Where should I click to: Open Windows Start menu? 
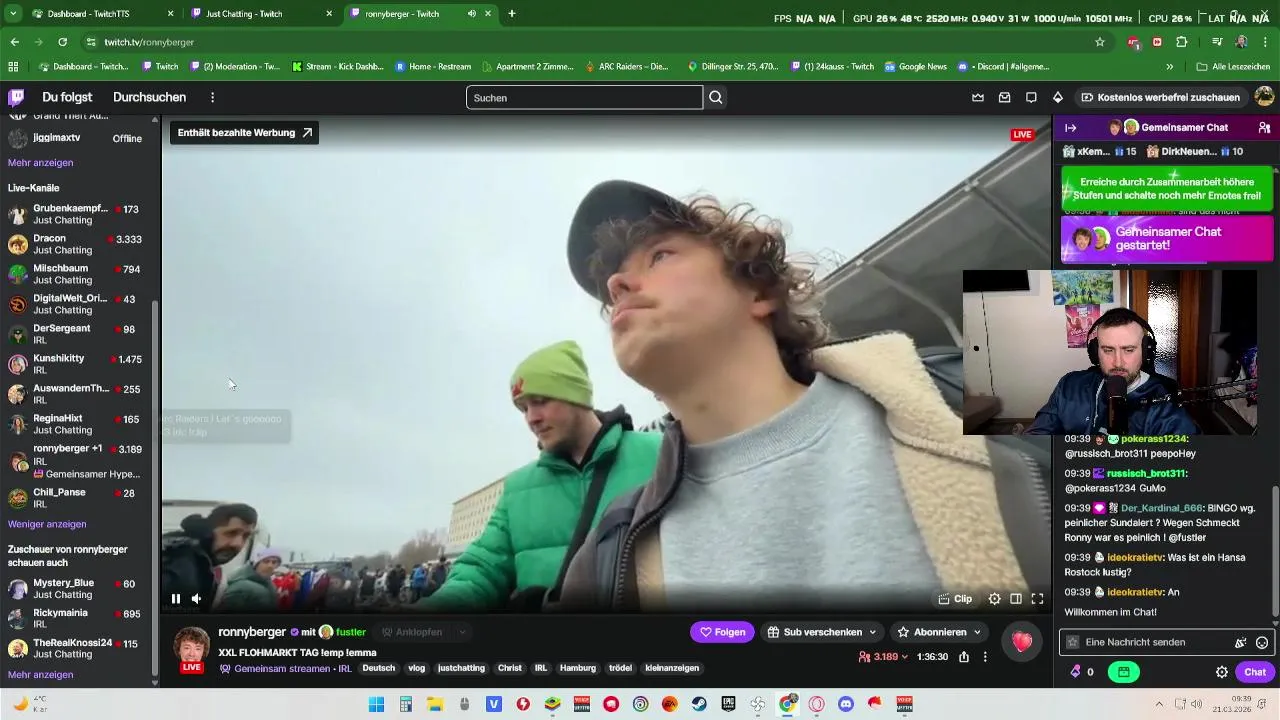click(x=376, y=704)
